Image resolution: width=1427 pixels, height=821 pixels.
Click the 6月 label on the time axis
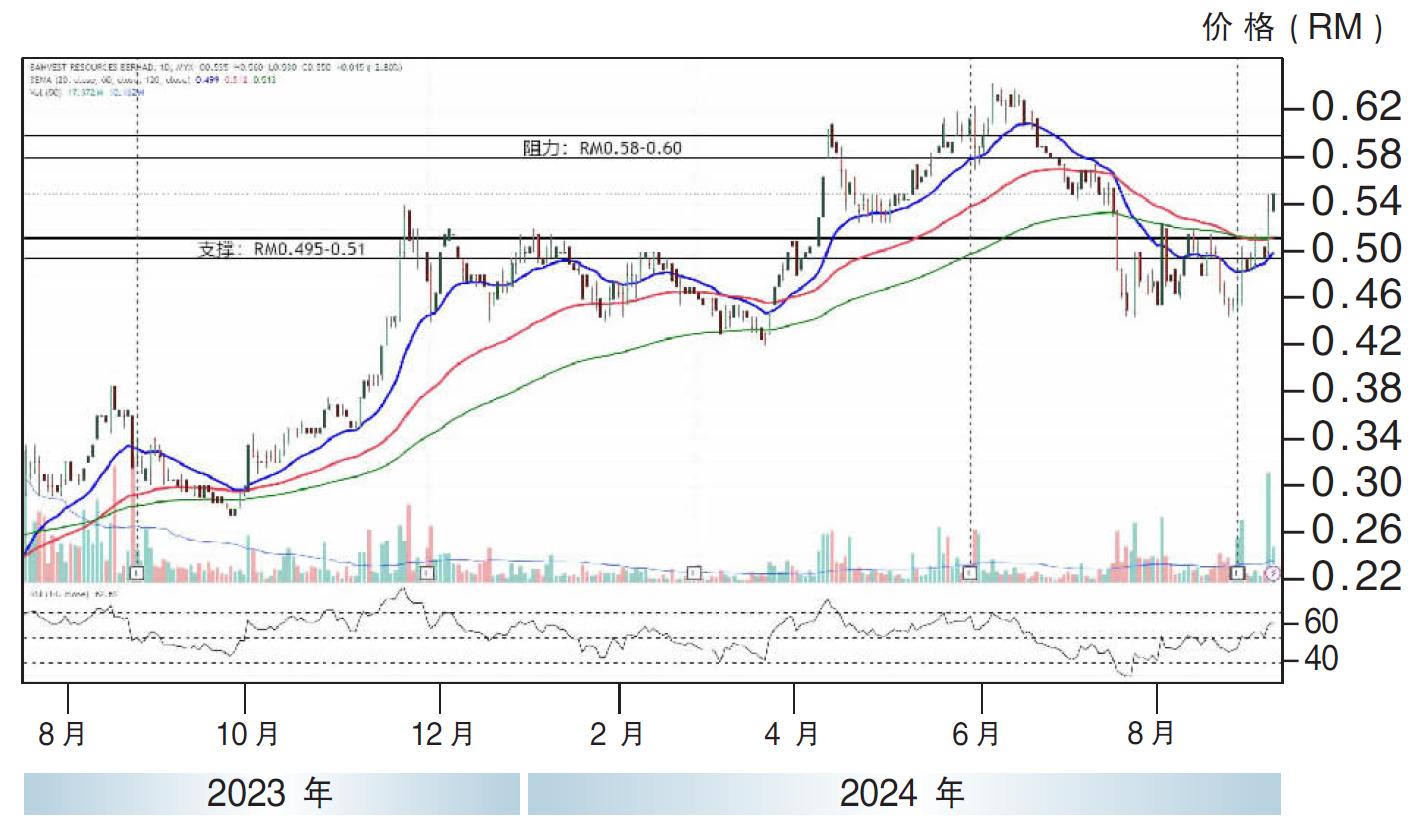(976, 735)
